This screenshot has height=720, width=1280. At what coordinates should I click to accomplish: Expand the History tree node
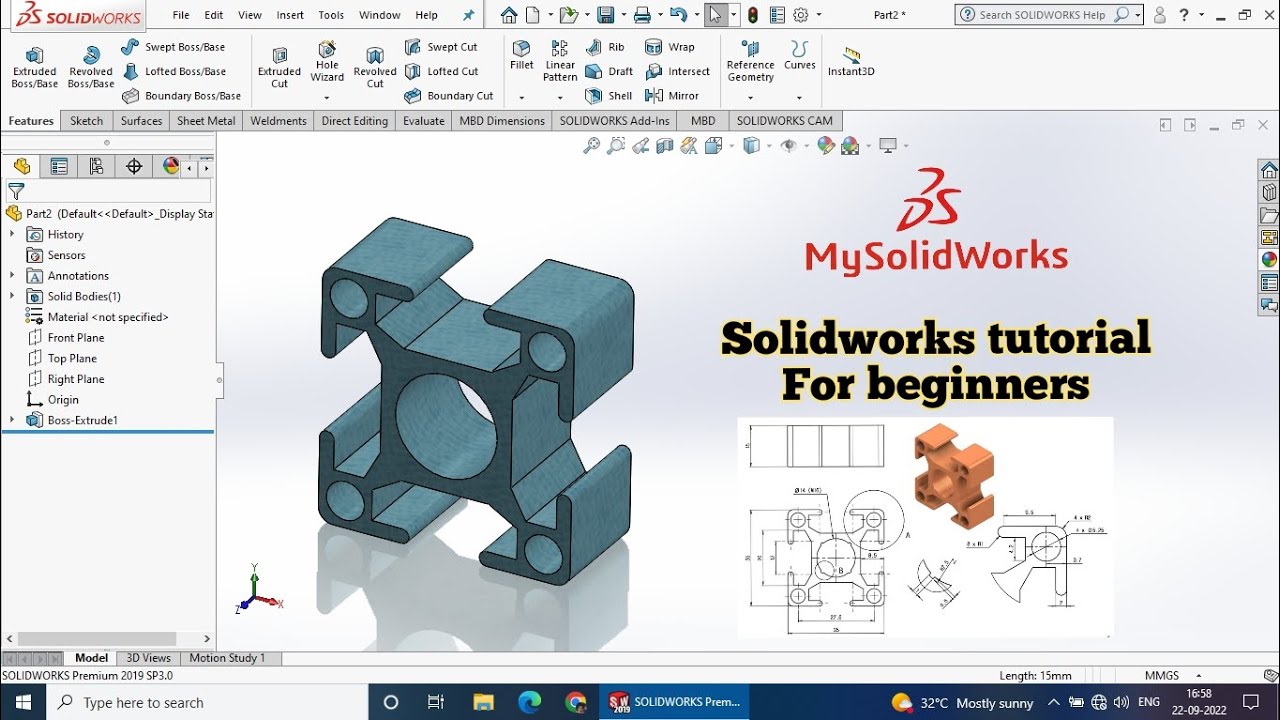(12, 234)
